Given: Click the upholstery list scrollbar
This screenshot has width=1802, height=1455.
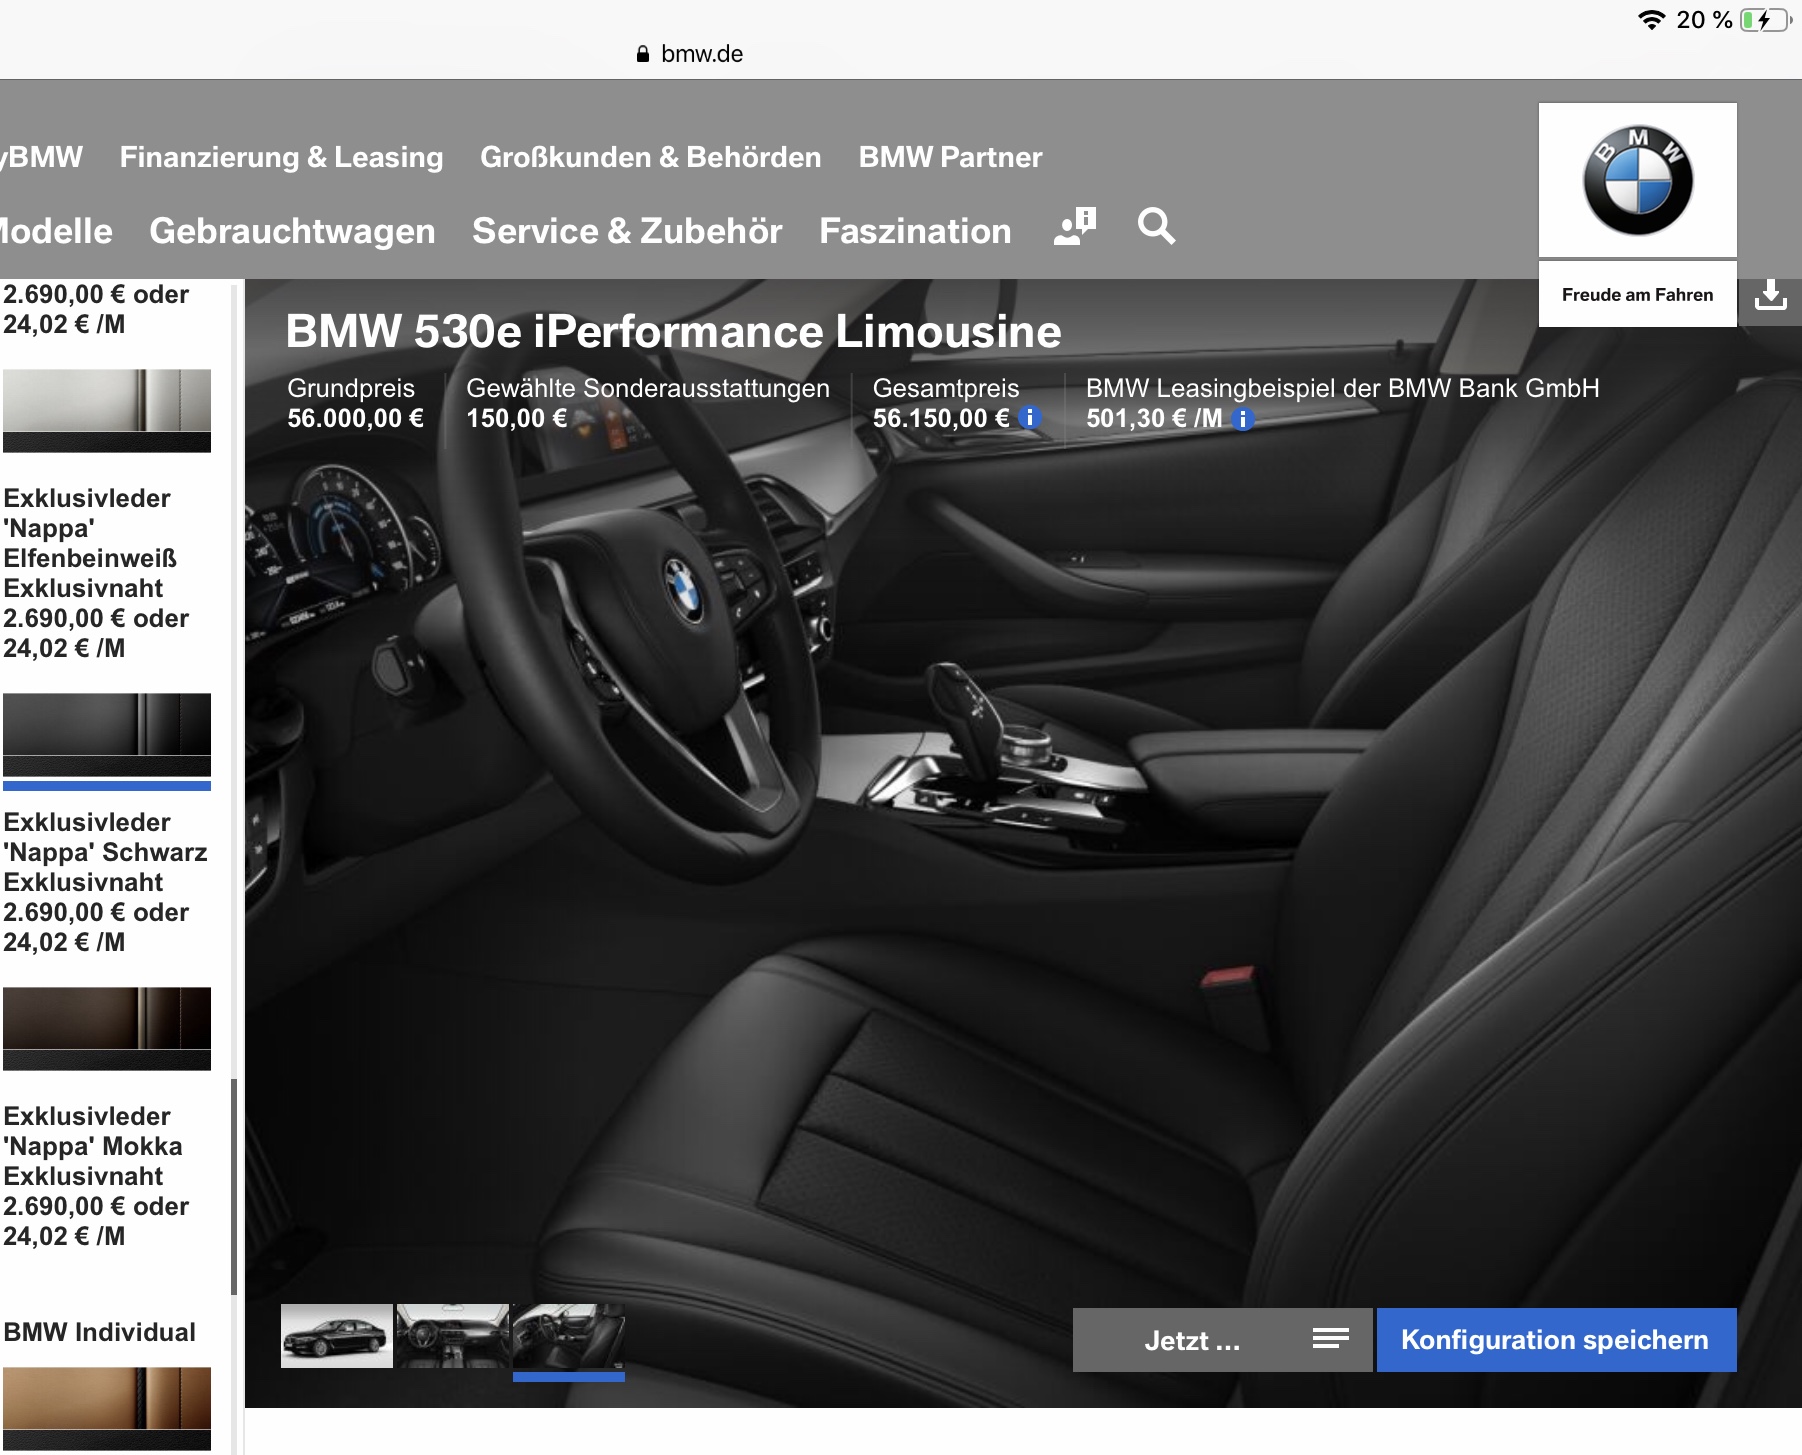Looking at the screenshot, I should (234, 1187).
